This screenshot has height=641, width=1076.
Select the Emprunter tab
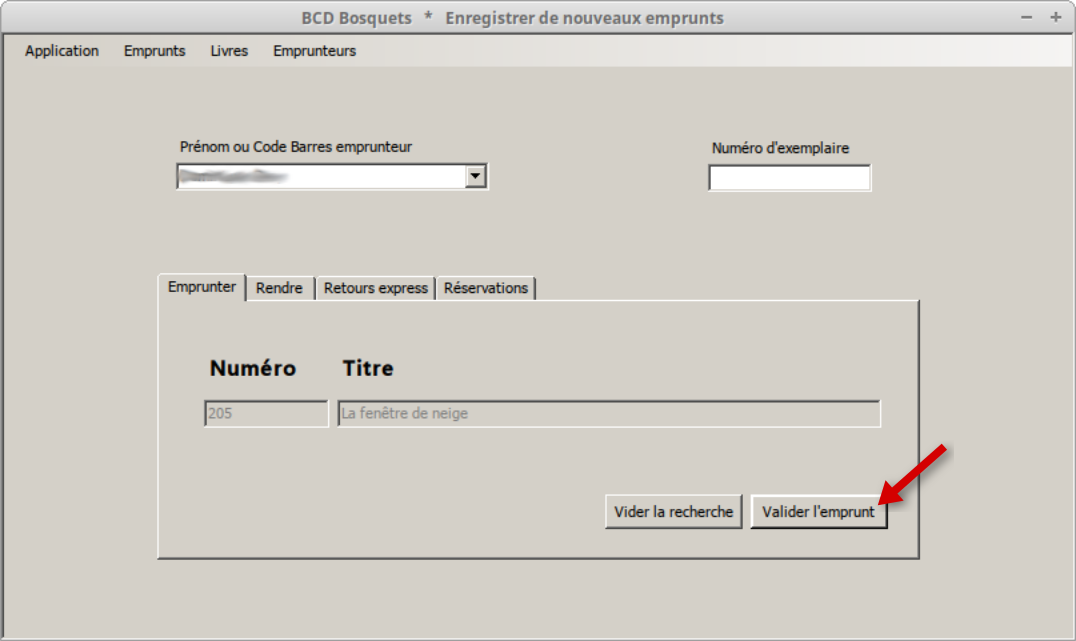pyautogui.click(x=200, y=287)
